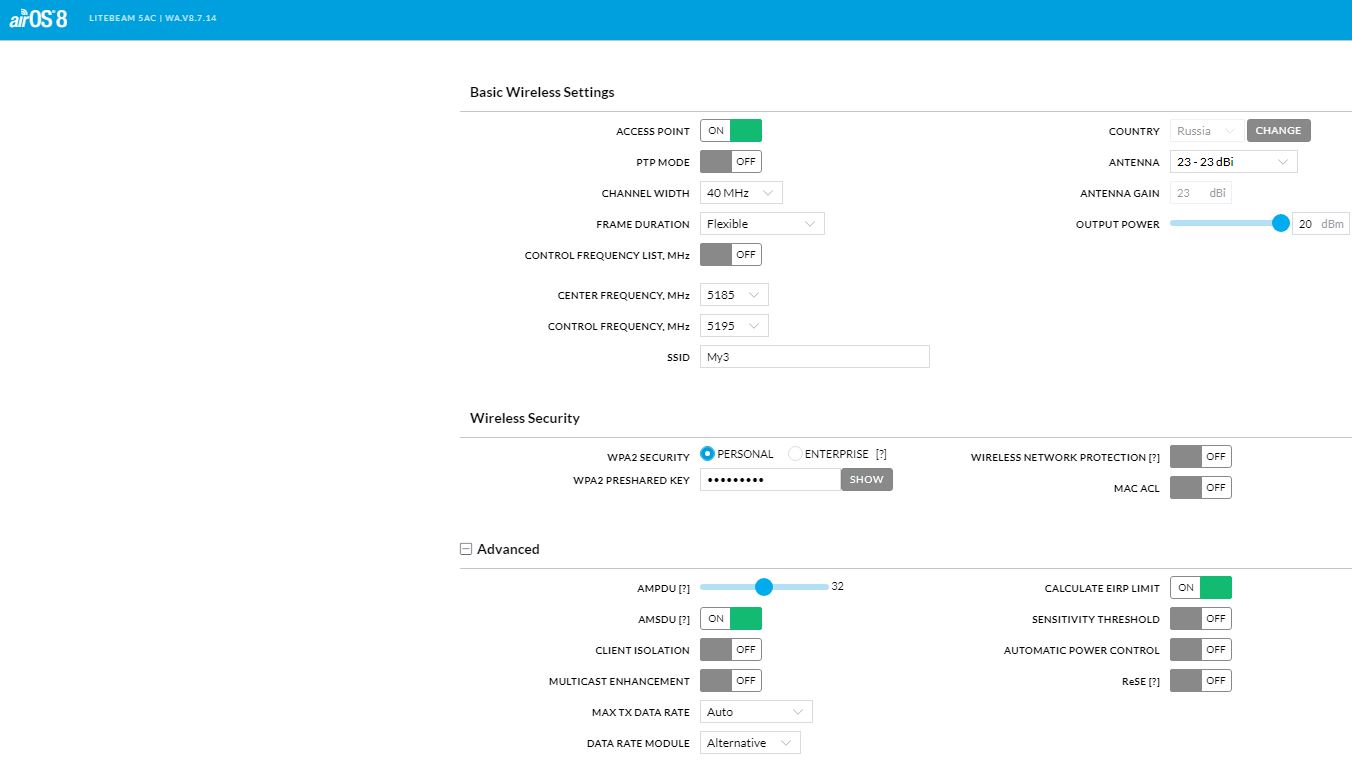Click the SSID input field

pos(815,357)
